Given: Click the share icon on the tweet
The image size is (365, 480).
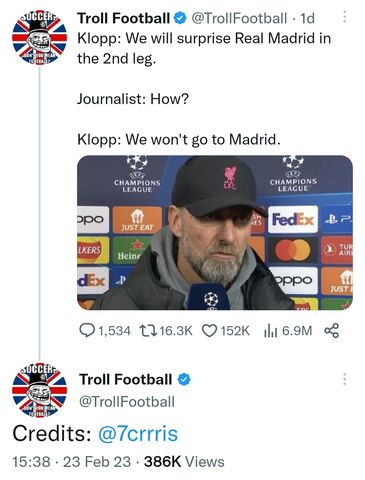Looking at the screenshot, I should click(332, 331).
